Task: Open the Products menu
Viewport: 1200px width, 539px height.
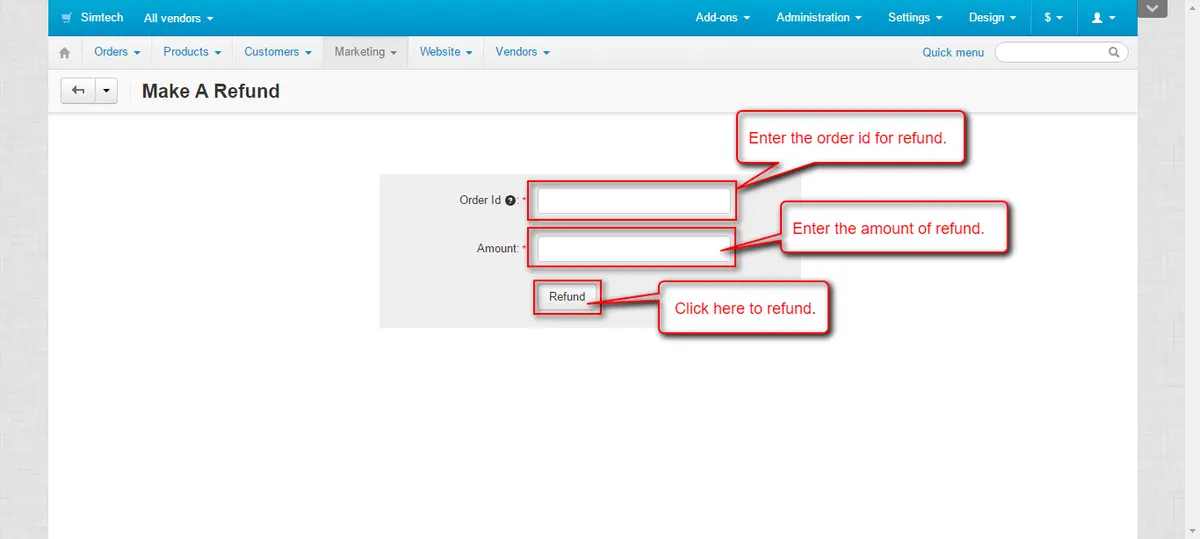Action: [191, 52]
